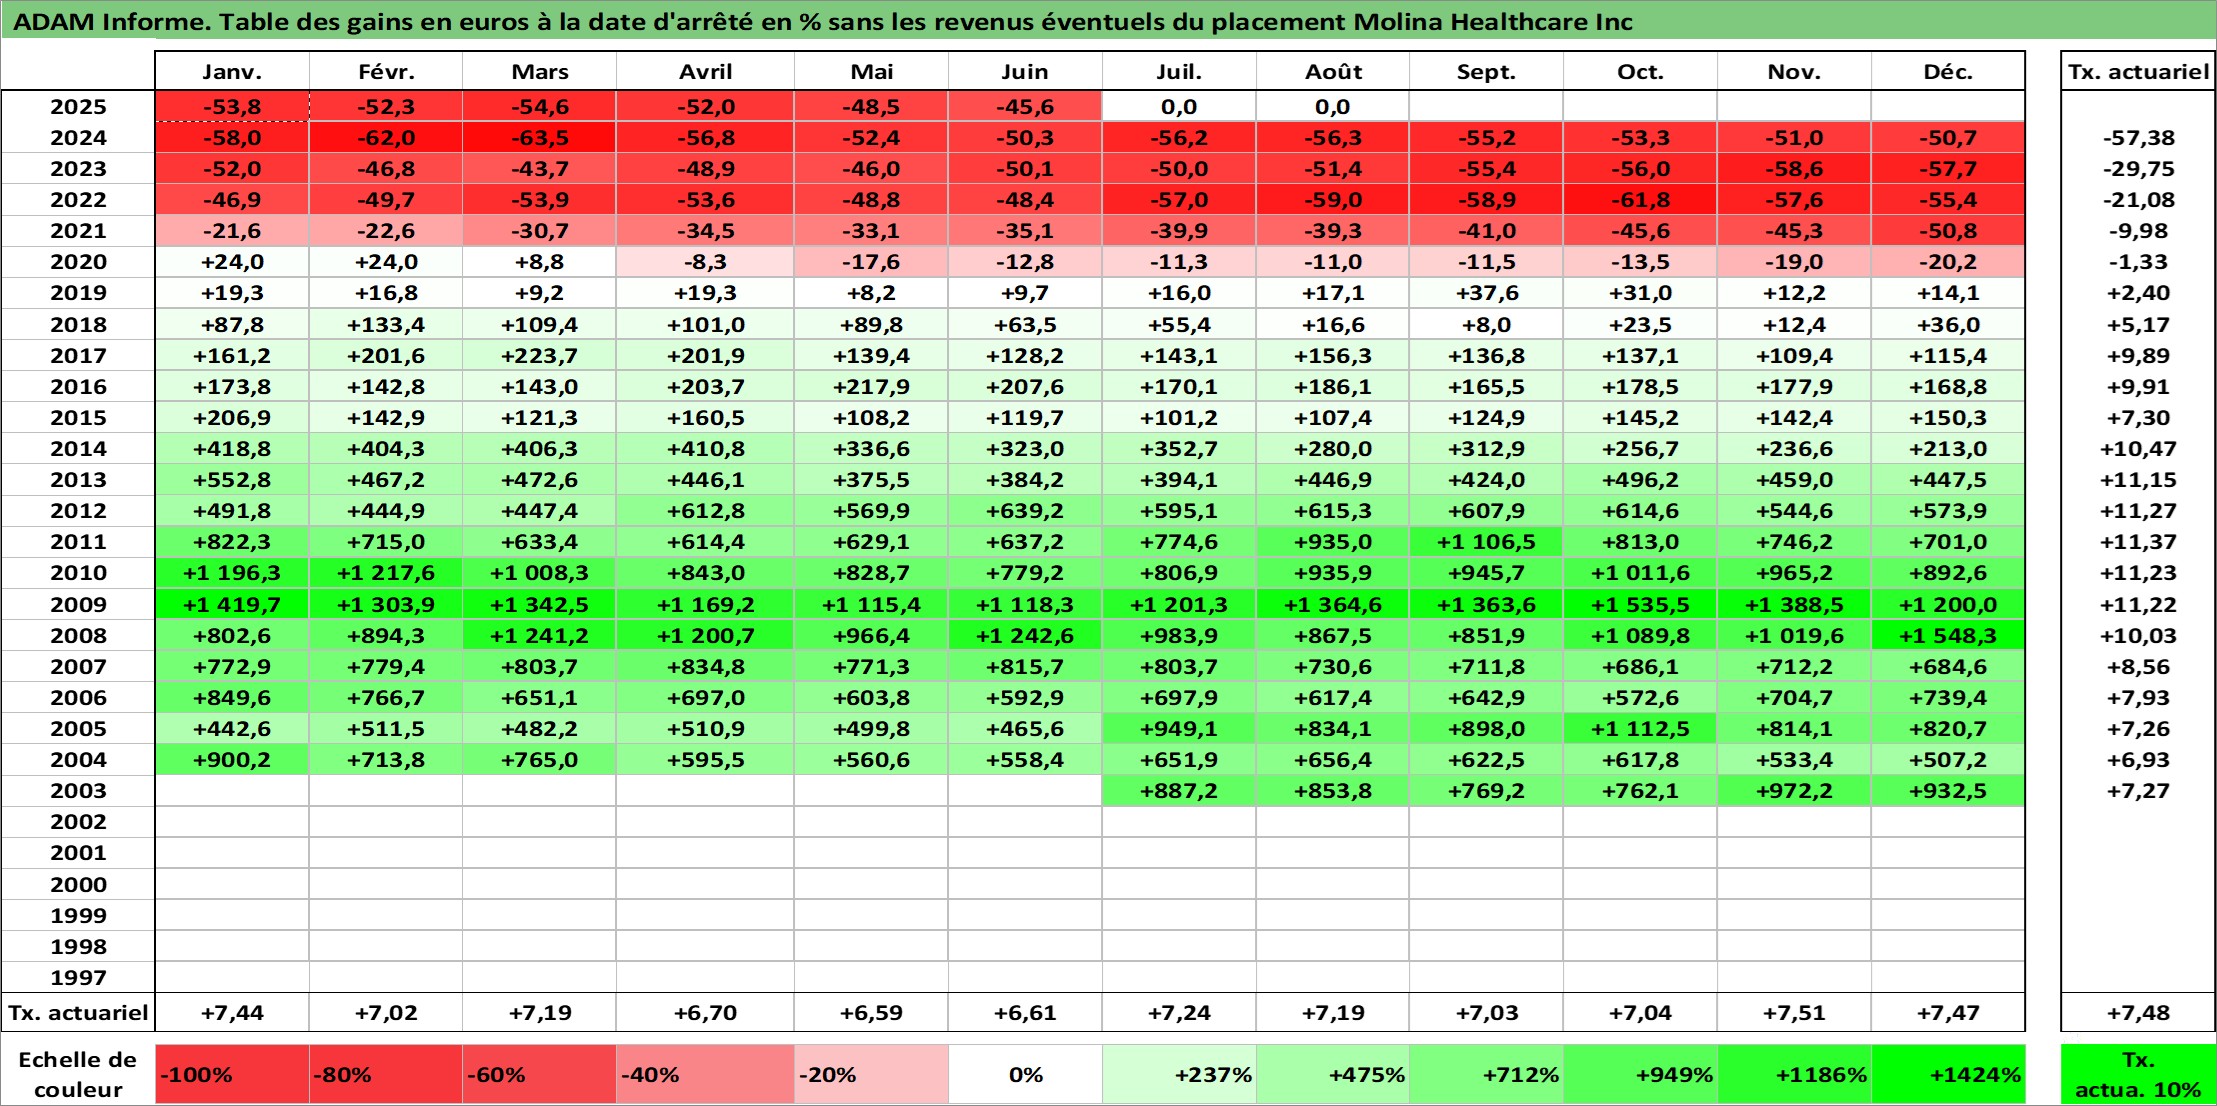This screenshot has height=1106, width=2217.
Task: Select bottom actuarial rate +7,44 for Janv.
Action: [232, 1013]
